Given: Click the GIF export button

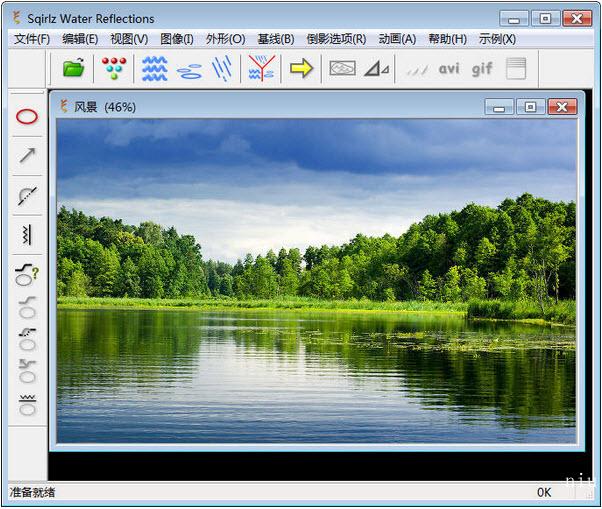Looking at the screenshot, I should 482,68.
